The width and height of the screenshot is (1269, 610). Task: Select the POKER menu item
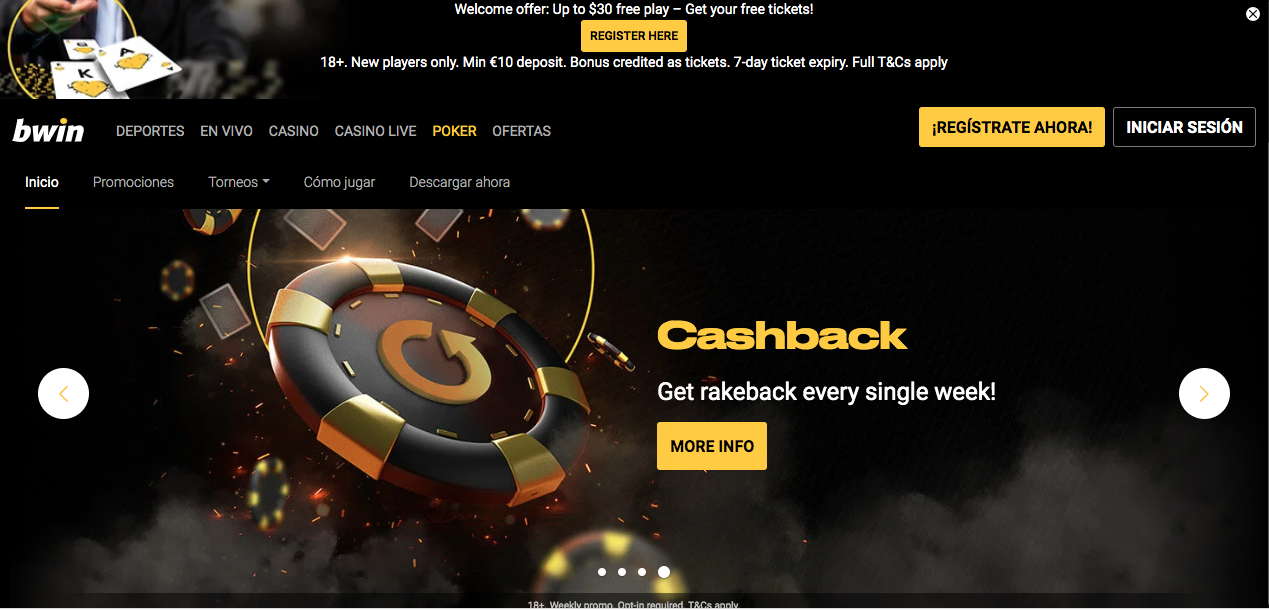[x=454, y=131]
